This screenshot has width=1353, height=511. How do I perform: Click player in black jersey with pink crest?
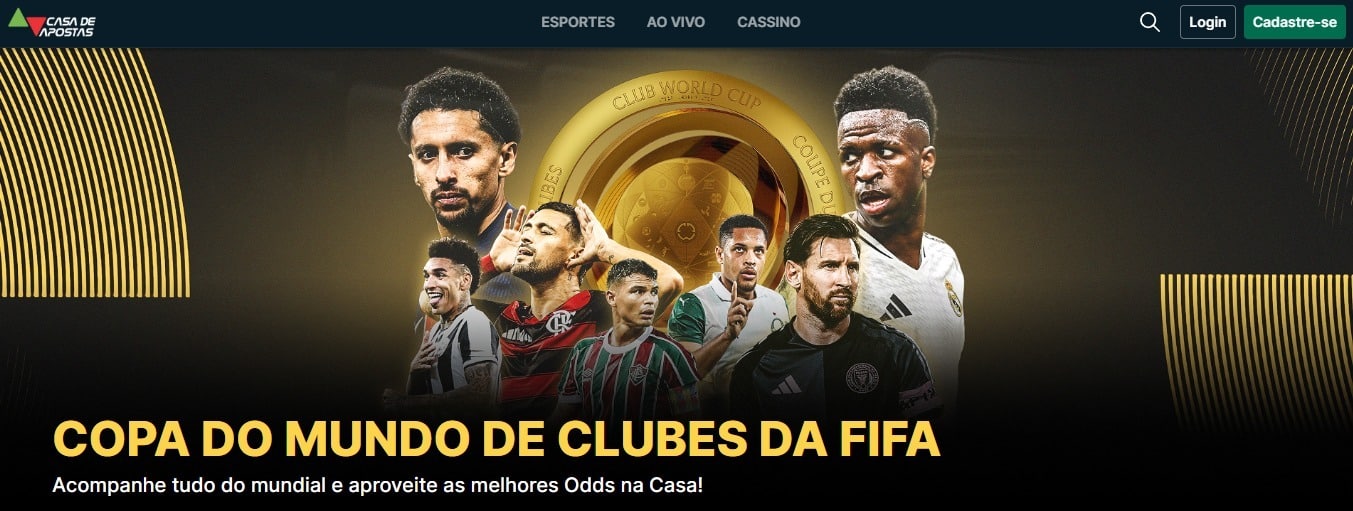pos(835,320)
